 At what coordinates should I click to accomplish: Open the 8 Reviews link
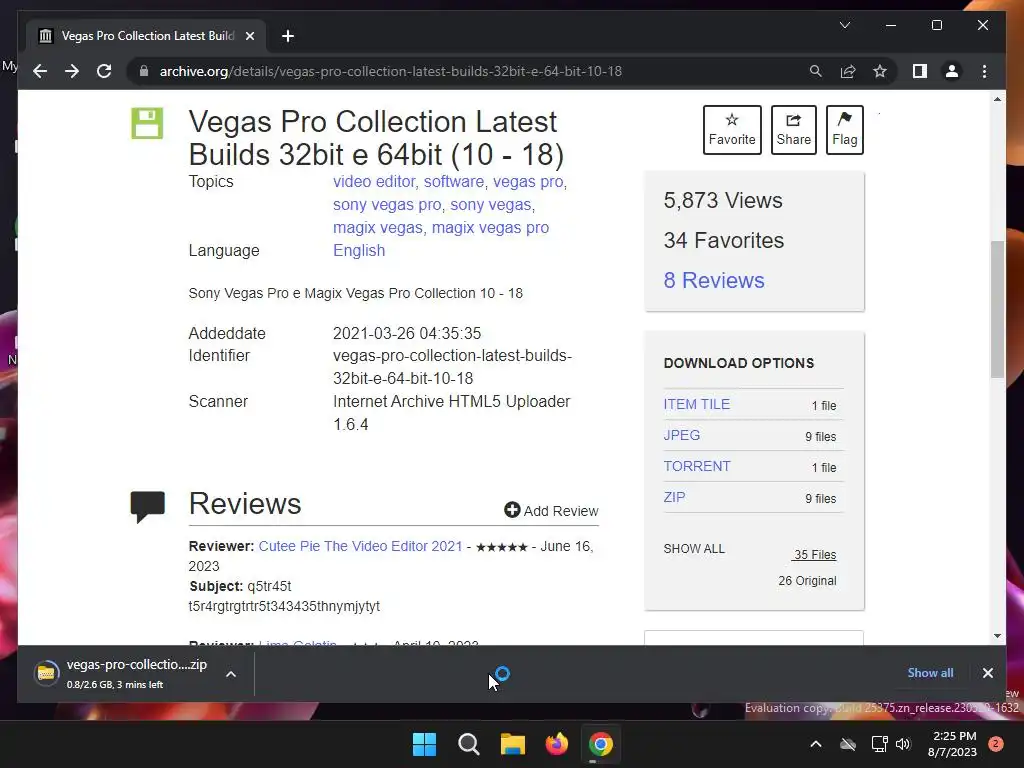coord(714,280)
